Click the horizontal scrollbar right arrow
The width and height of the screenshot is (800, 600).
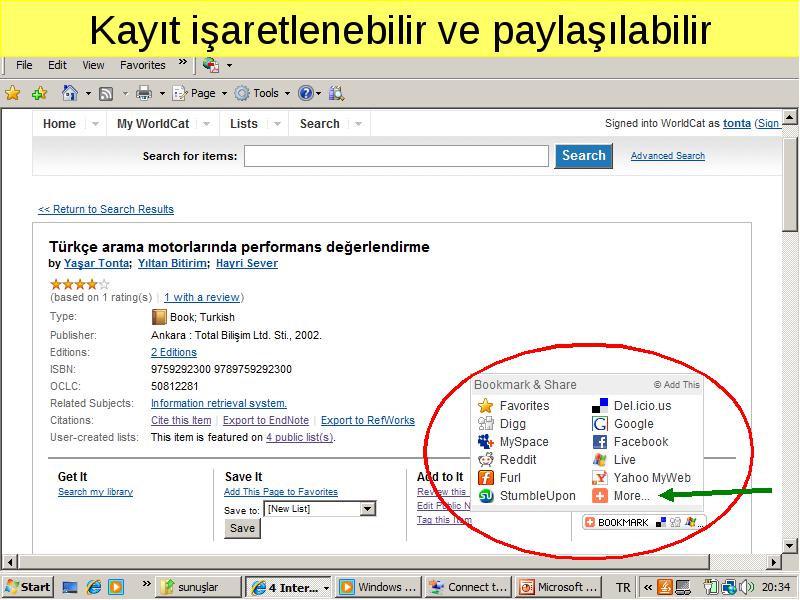(x=774, y=562)
